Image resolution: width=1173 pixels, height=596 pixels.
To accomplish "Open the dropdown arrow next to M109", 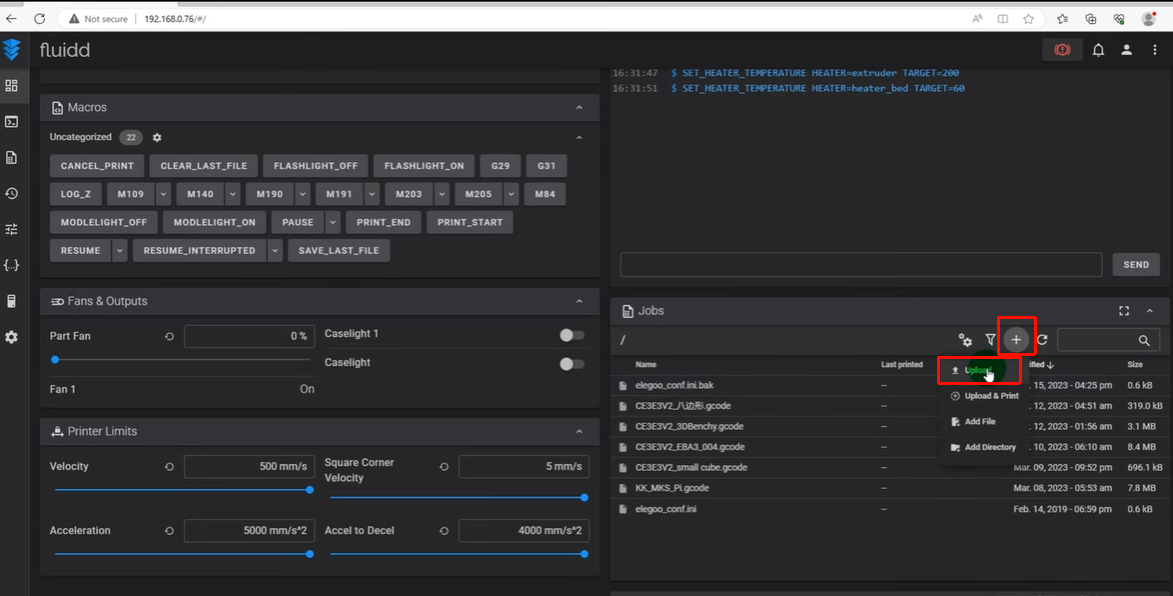I will point(163,194).
